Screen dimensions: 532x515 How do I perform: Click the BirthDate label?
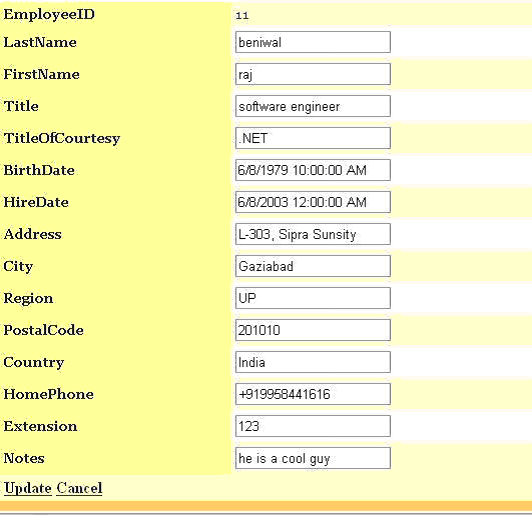pyautogui.click(x=39, y=170)
